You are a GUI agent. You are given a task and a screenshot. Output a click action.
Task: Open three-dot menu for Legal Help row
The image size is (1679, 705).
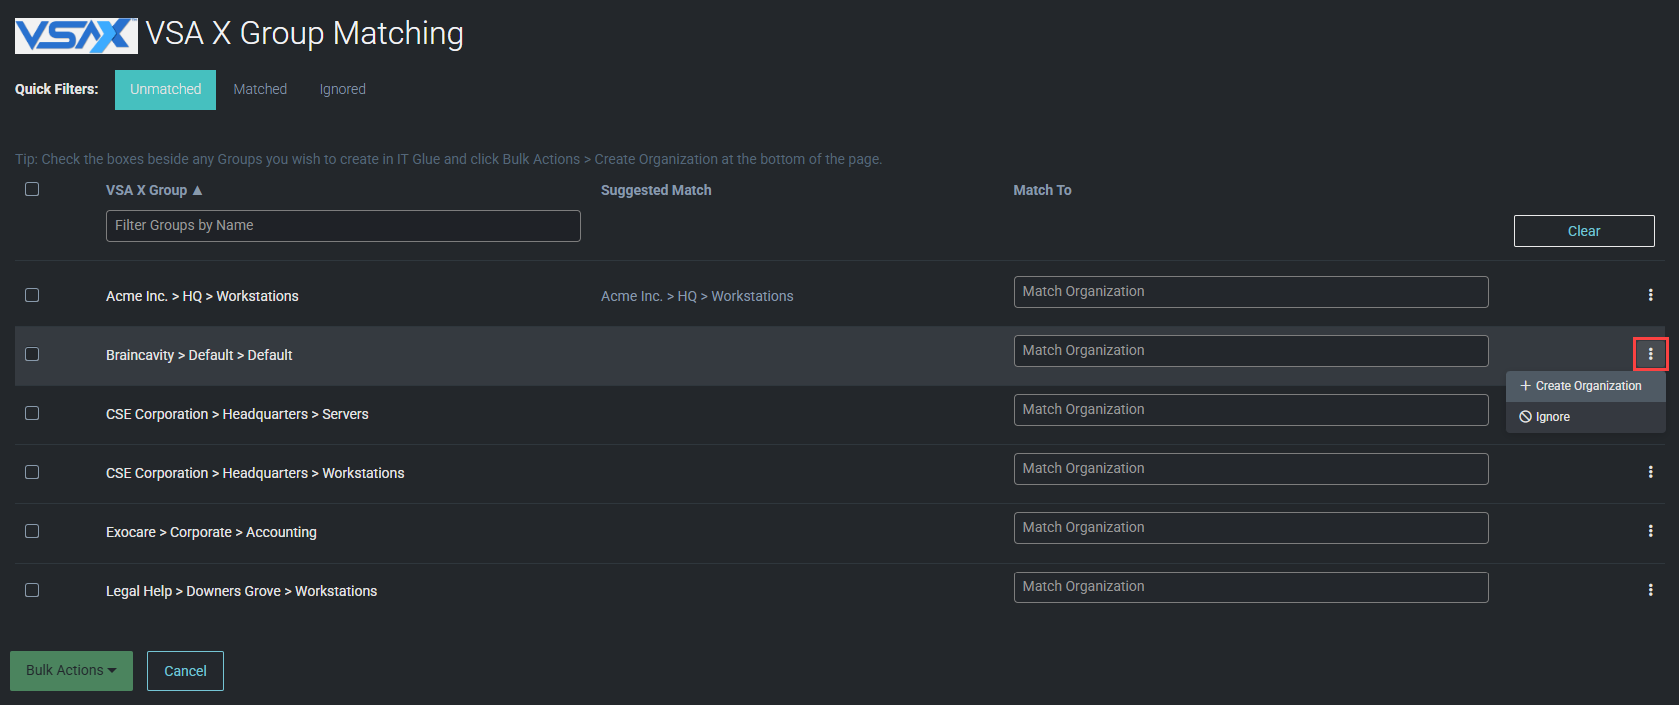(x=1650, y=590)
